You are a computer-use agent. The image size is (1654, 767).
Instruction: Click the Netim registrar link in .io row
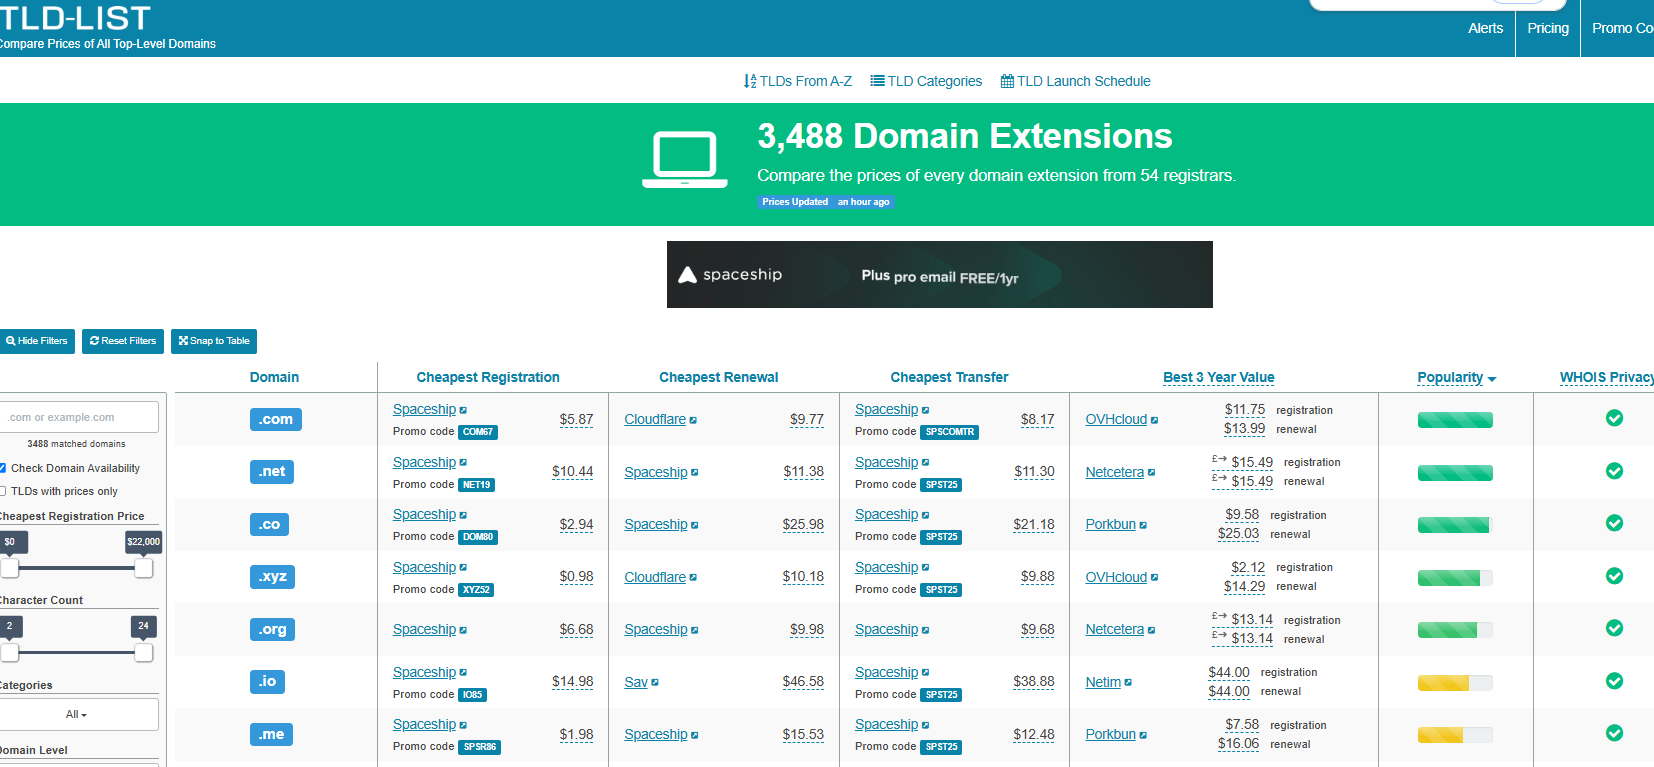click(x=1103, y=682)
